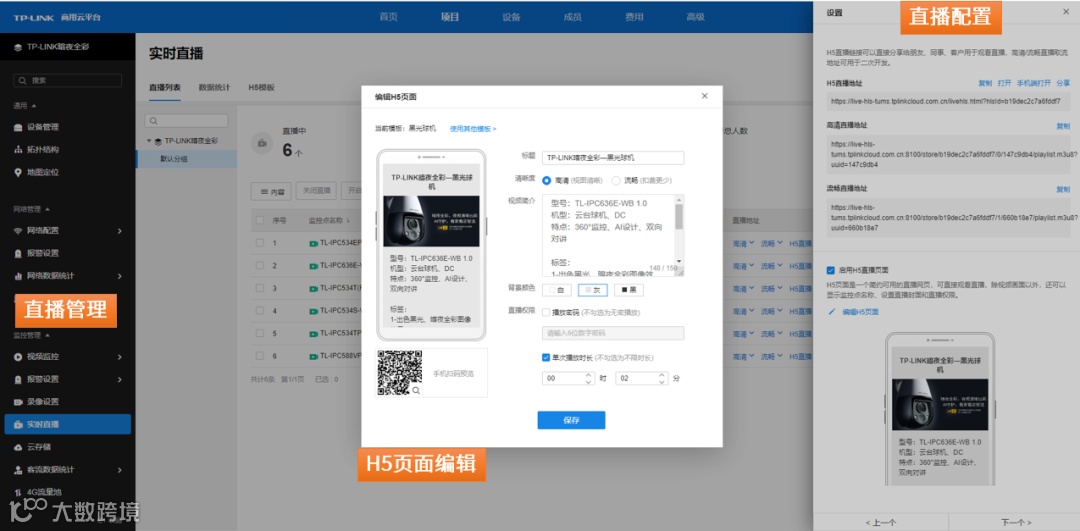Image resolution: width=1080 pixels, height=531 pixels.
Task: Open 视频监控 video monitoring
Action: click(x=43, y=357)
